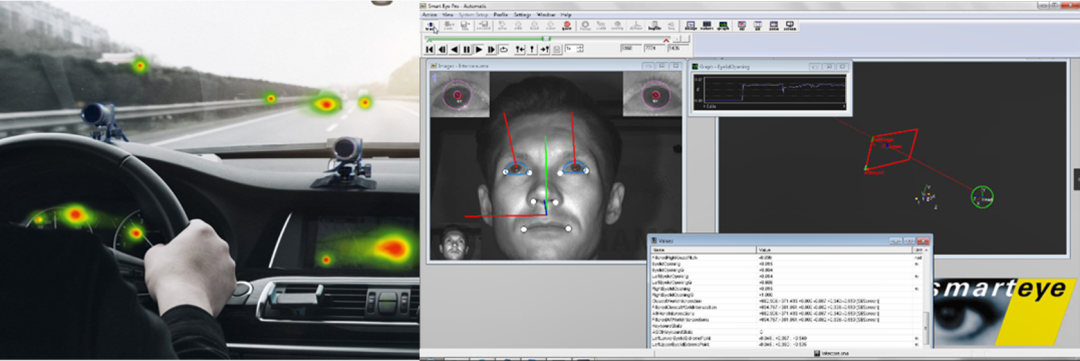The height and width of the screenshot is (361, 1080).
Task: Open the image view toolbar icon
Action: click(691, 25)
